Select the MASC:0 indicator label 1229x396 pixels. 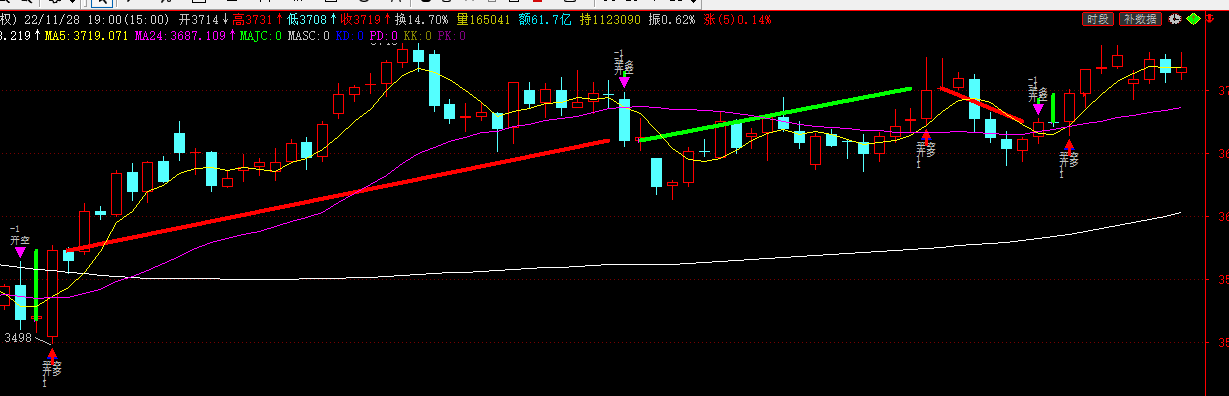tap(309, 36)
